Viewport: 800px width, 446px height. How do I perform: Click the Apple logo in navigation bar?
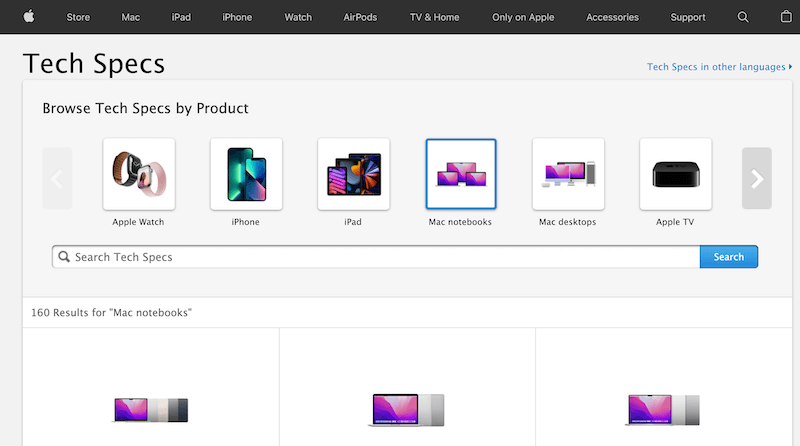29,17
